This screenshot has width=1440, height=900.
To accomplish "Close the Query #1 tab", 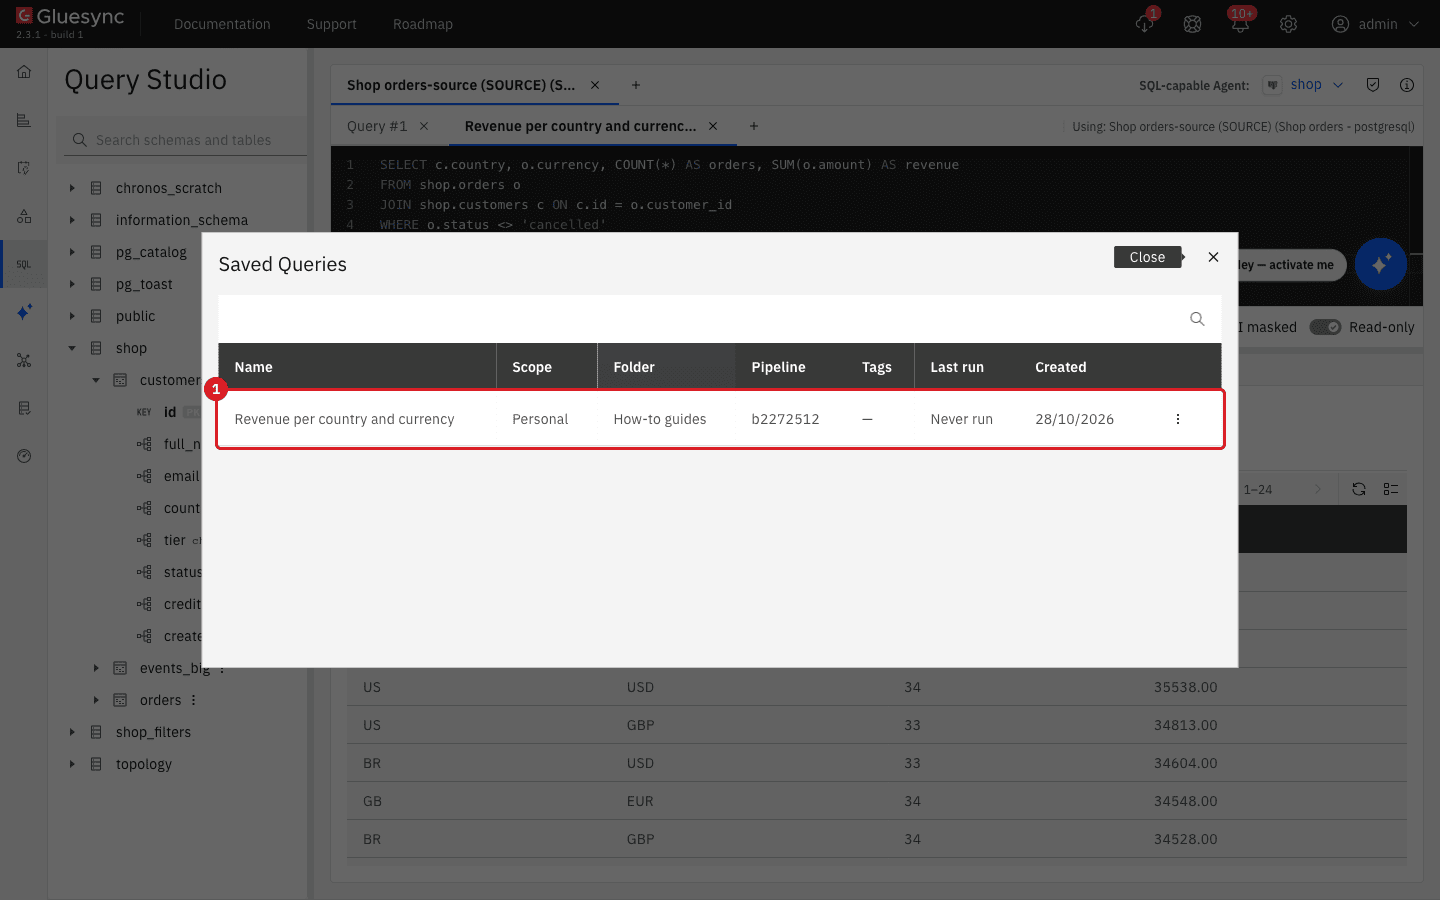I will point(424,126).
